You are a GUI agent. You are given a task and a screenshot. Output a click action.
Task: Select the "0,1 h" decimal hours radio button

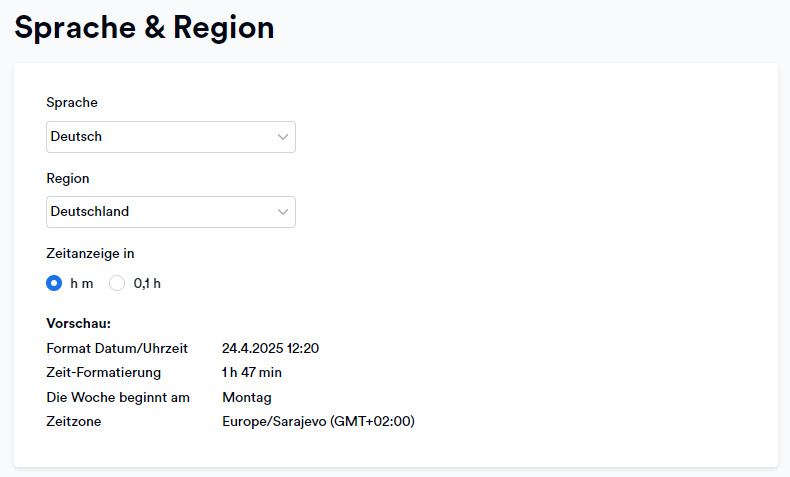pos(117,283)
